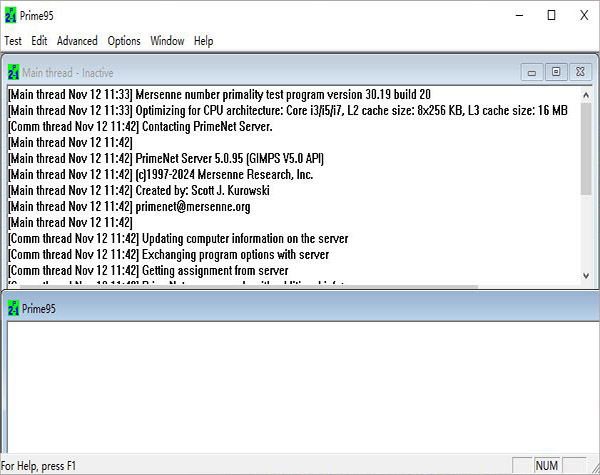Click the 'Created by: Scott J. Kurowski' line
The width and height of the screenshot is (600, 475).
139,191
